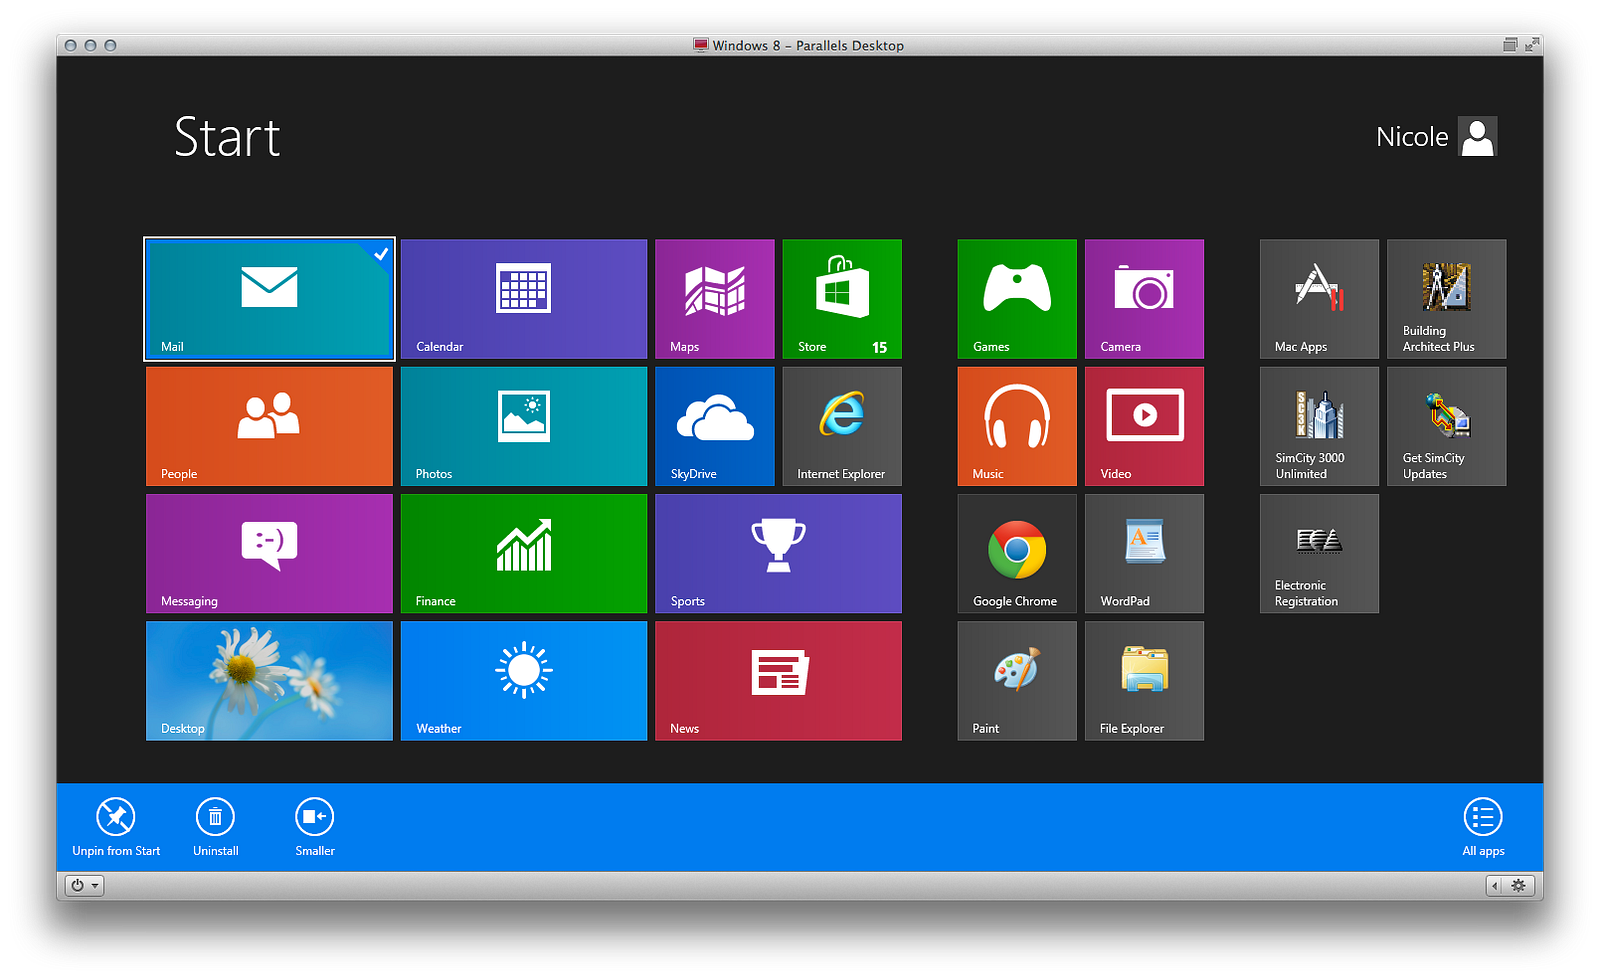Launch SimCity 3000 Unlimited tile

click(x=1319, y=426)
